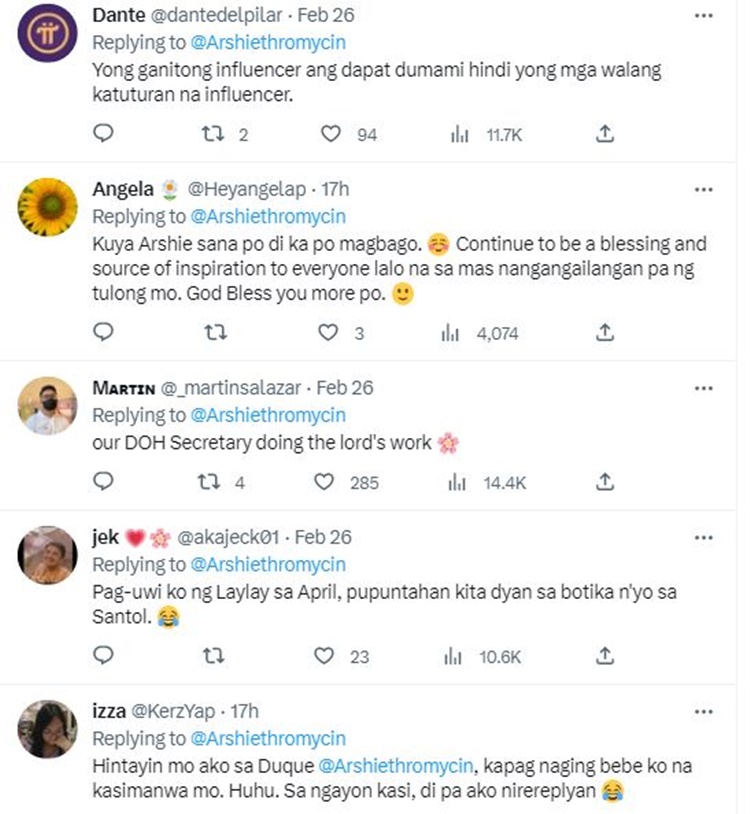This screenshot has width=750, height=814.
Task: Open Angela's sunflower profile picture
Action: (48, 207)
